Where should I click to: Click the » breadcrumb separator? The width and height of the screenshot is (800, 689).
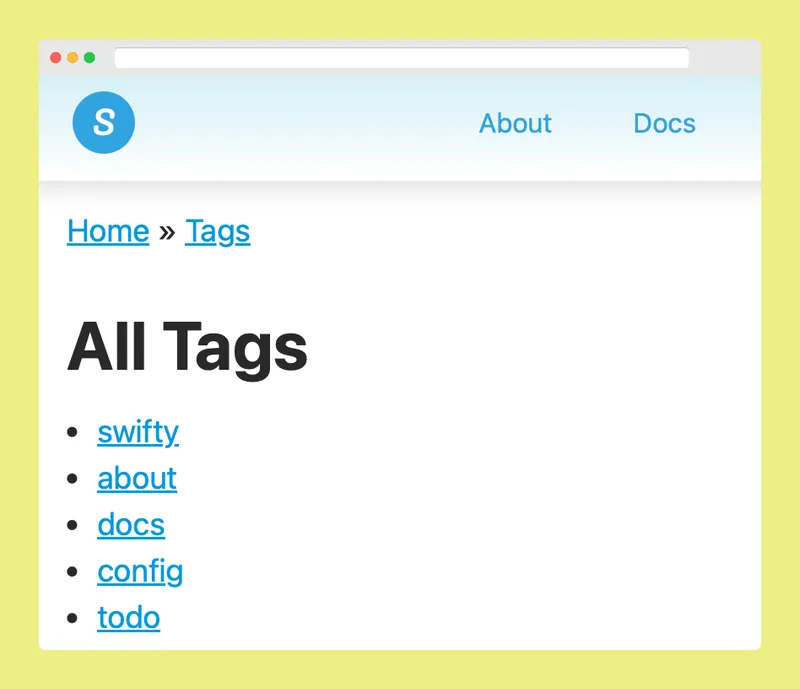pos(167,232)
